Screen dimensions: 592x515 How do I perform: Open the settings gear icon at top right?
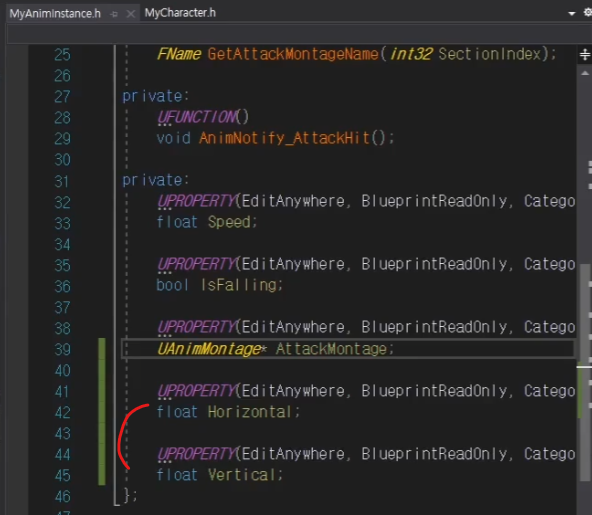pos(588,12)
